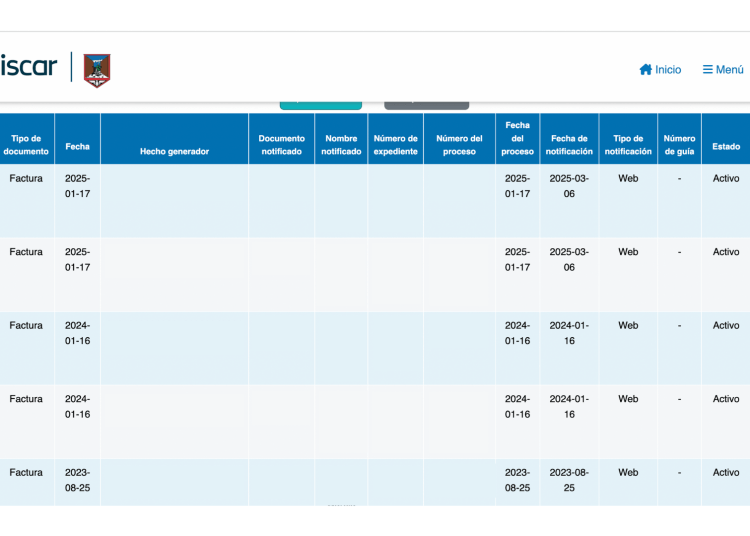Click the 'Fecha del proceso' column header
The height and width of the screenshot is (536, 750).
tap(518, 138)
